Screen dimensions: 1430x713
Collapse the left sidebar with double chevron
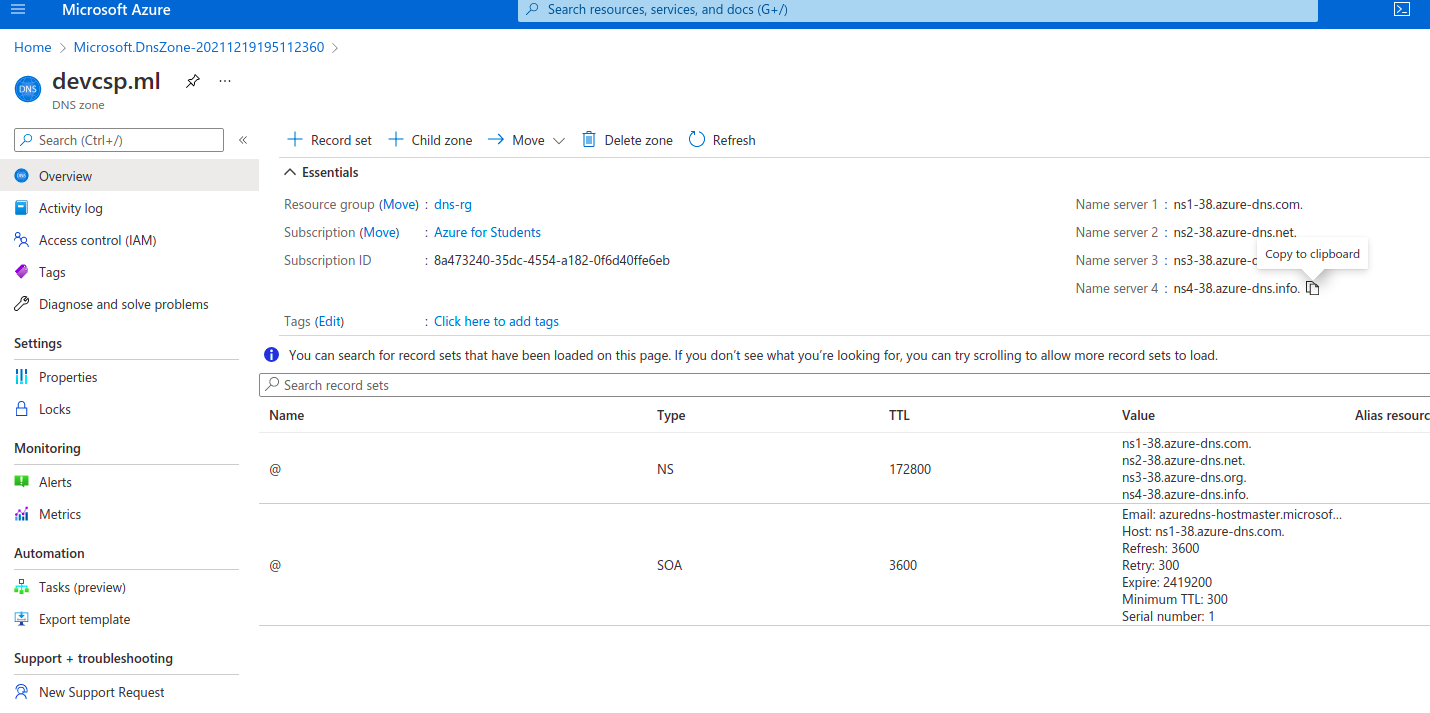click(x=243, y=140)
